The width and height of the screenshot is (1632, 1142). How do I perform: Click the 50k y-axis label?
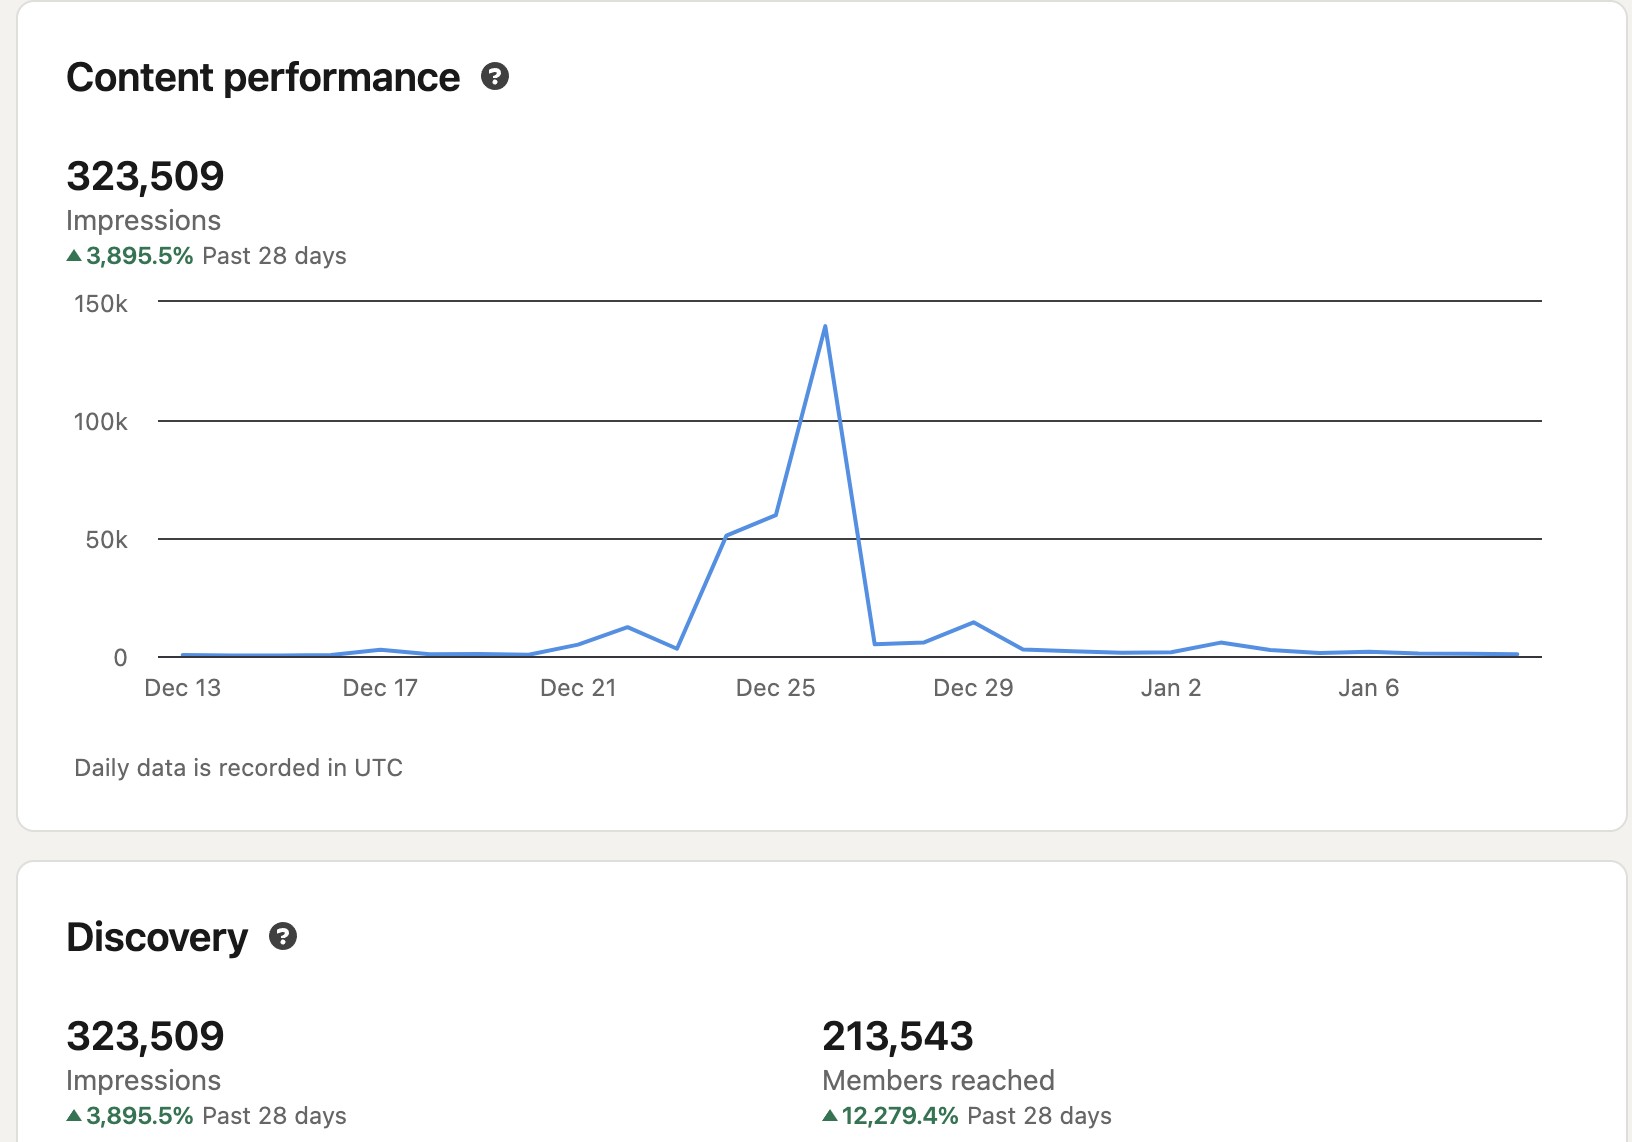[106, 540]
